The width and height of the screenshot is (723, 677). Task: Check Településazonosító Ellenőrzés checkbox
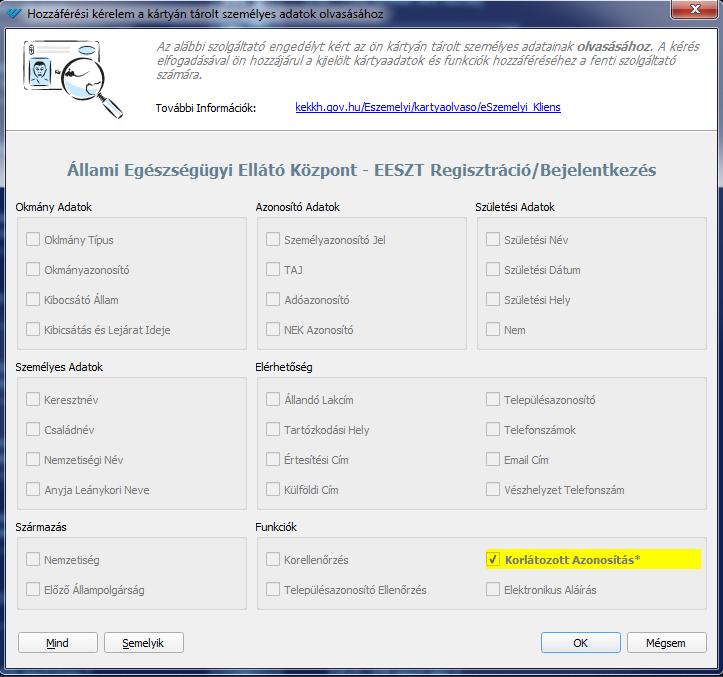click(273, 589)
